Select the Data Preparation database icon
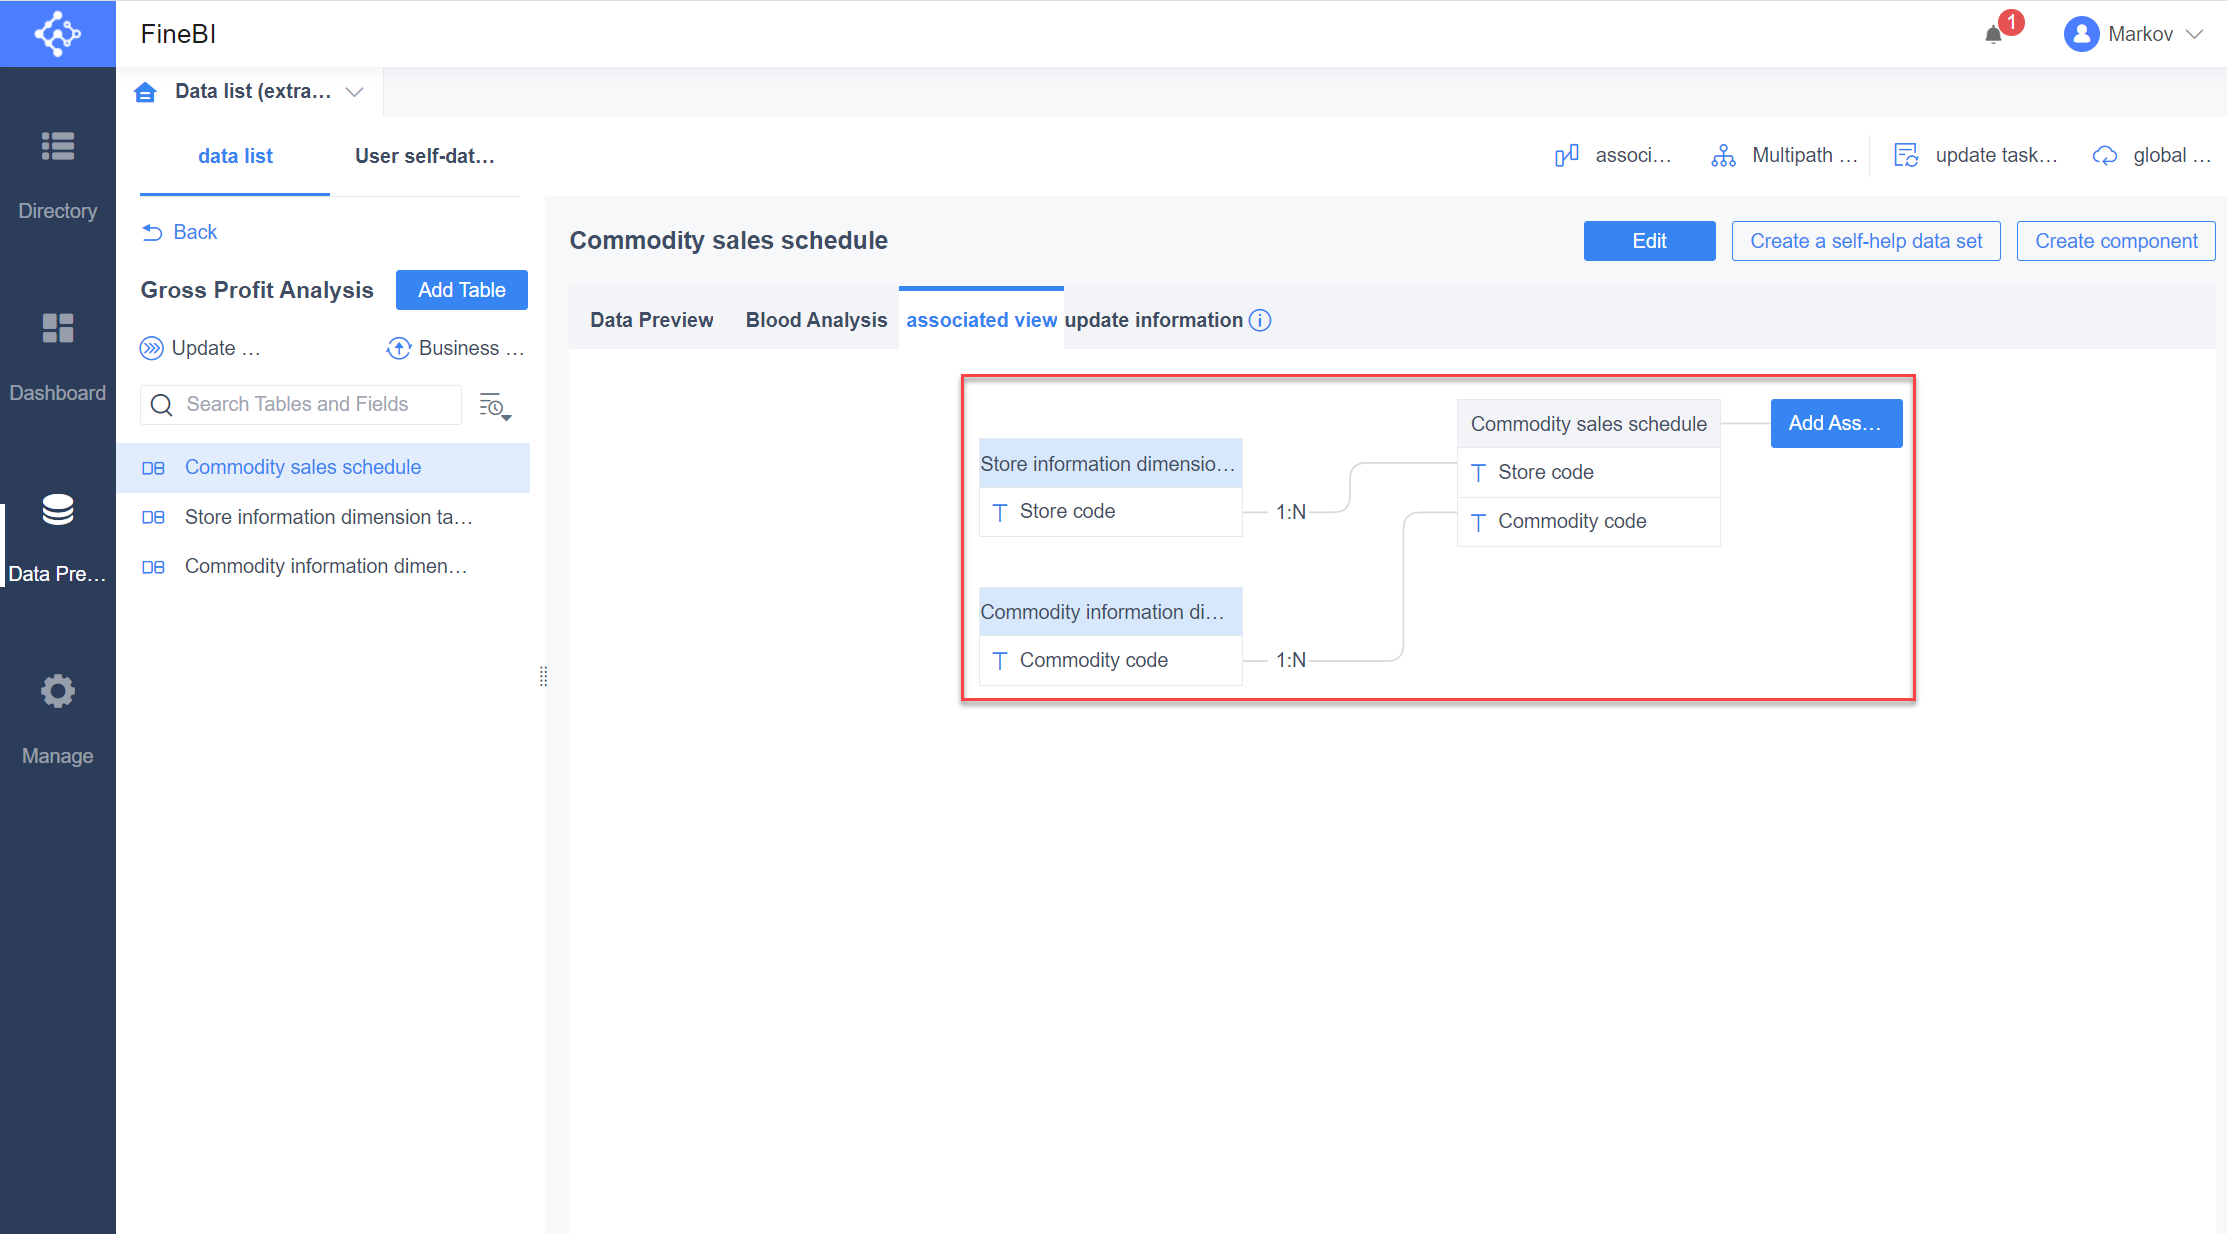This screenshot has width=2227, height=1234. 57,509
